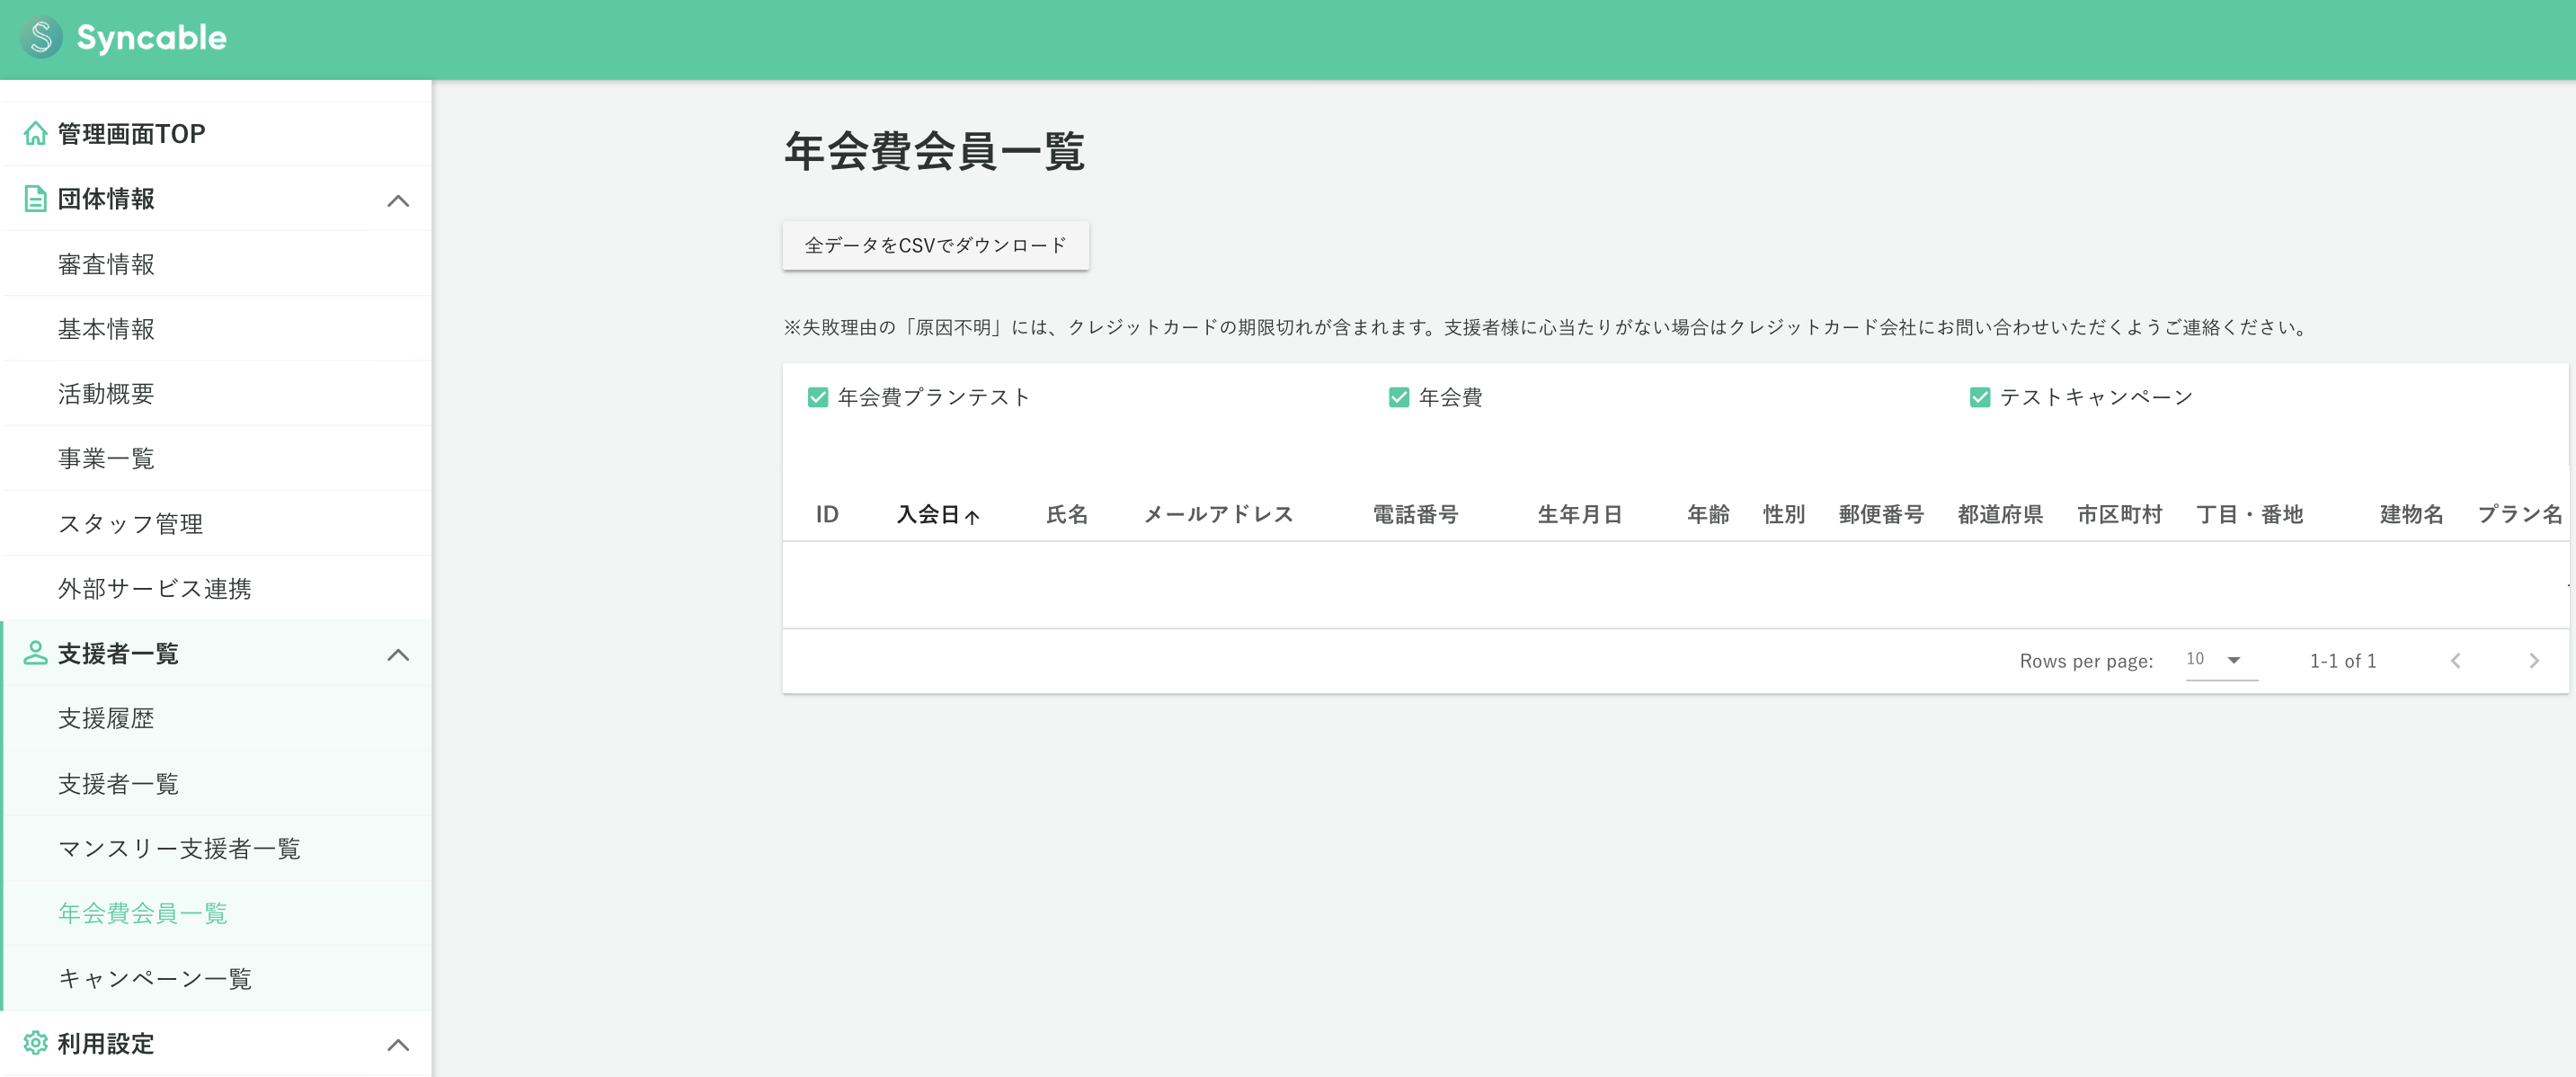
Task: Select キャンペーン一覧 menu item
Action: pyautogui.click(x=155, y=978)
